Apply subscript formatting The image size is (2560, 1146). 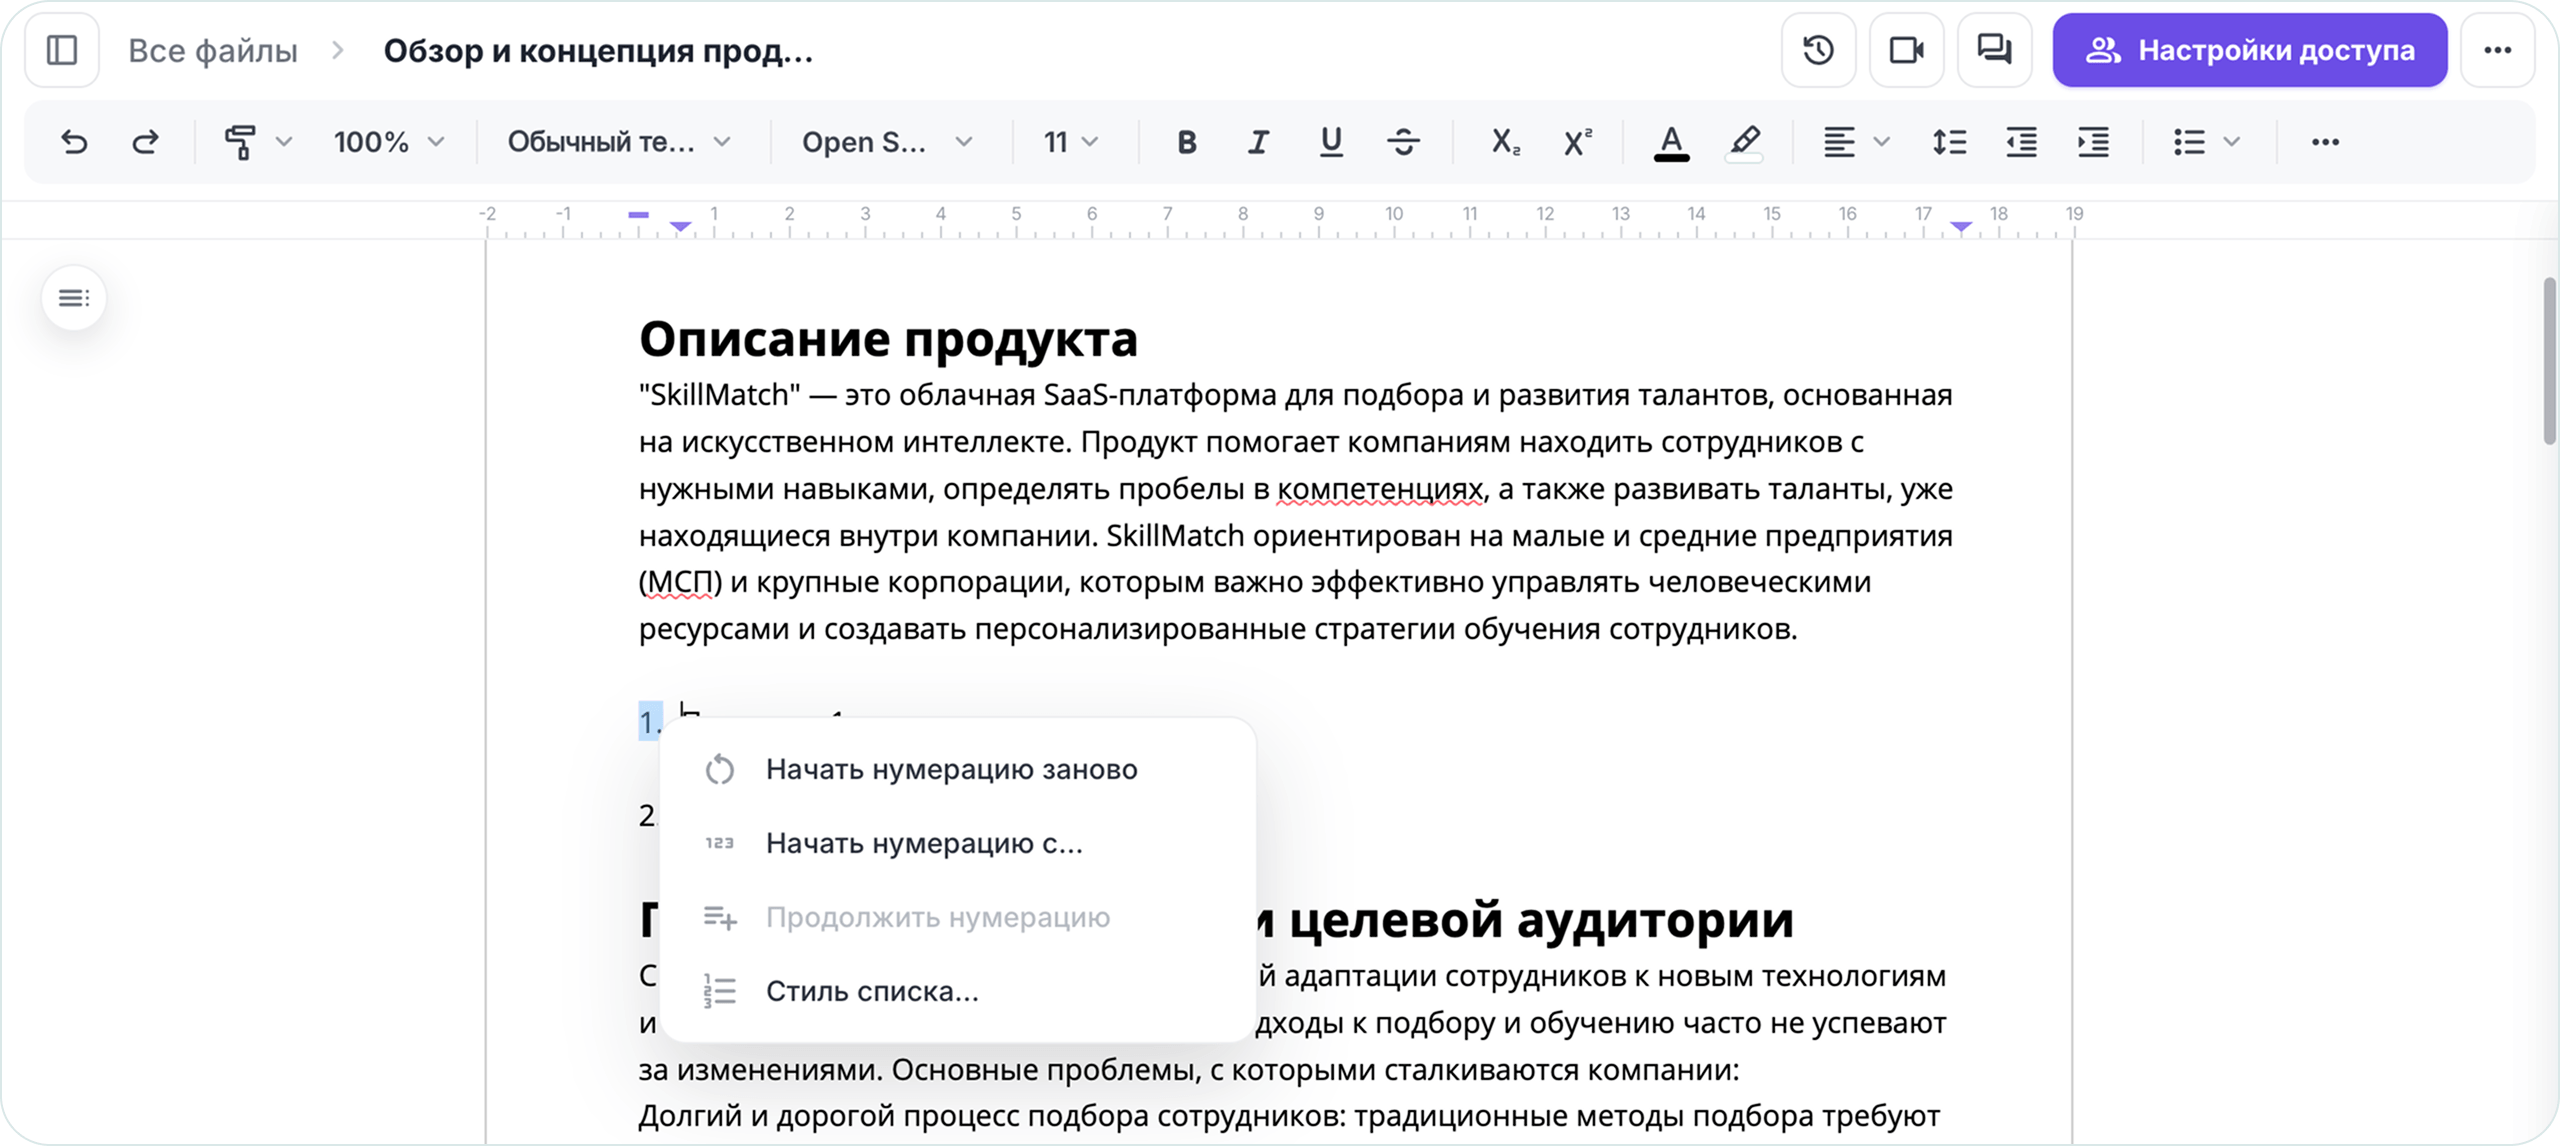pyautogui.click(x=1505, y=142)
